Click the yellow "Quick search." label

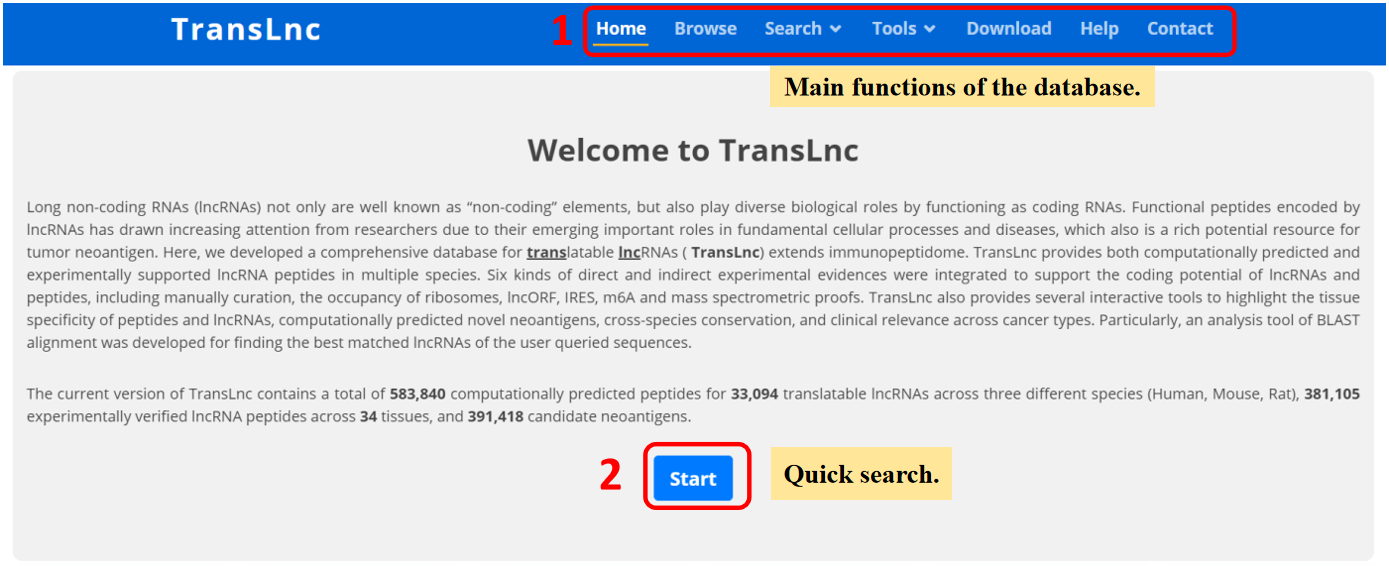click(x=861, y=474)
